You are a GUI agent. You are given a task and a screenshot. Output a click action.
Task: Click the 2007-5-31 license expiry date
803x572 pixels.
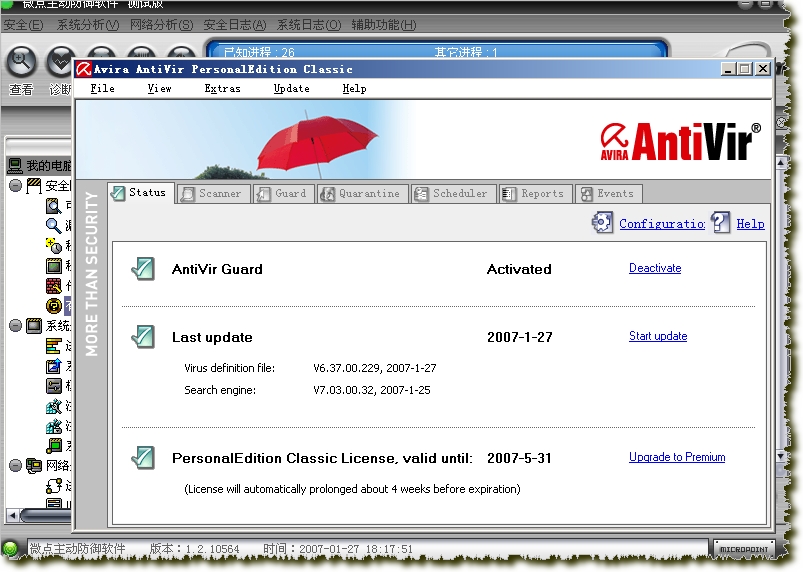tap(519, 458)
